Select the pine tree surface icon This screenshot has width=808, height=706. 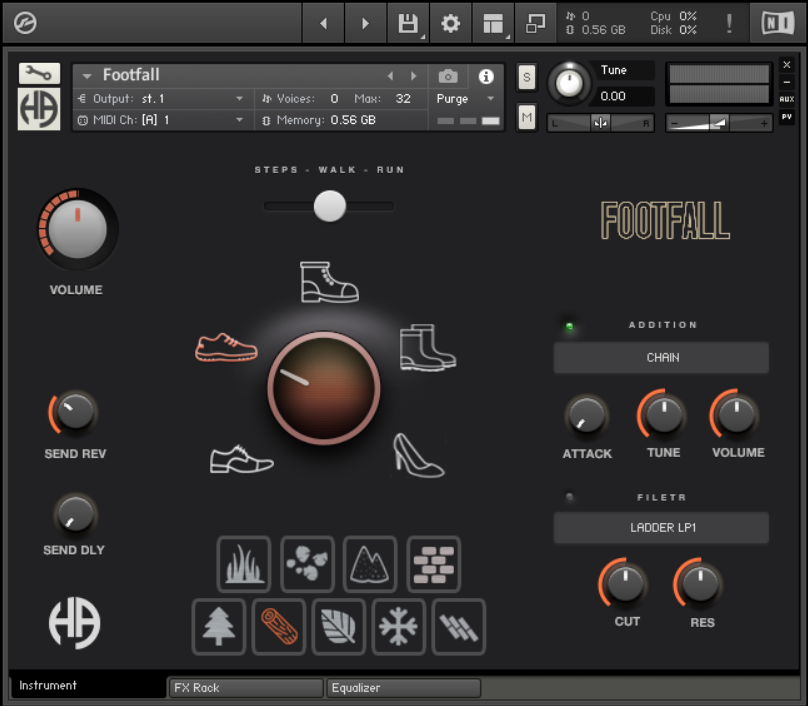218,626
